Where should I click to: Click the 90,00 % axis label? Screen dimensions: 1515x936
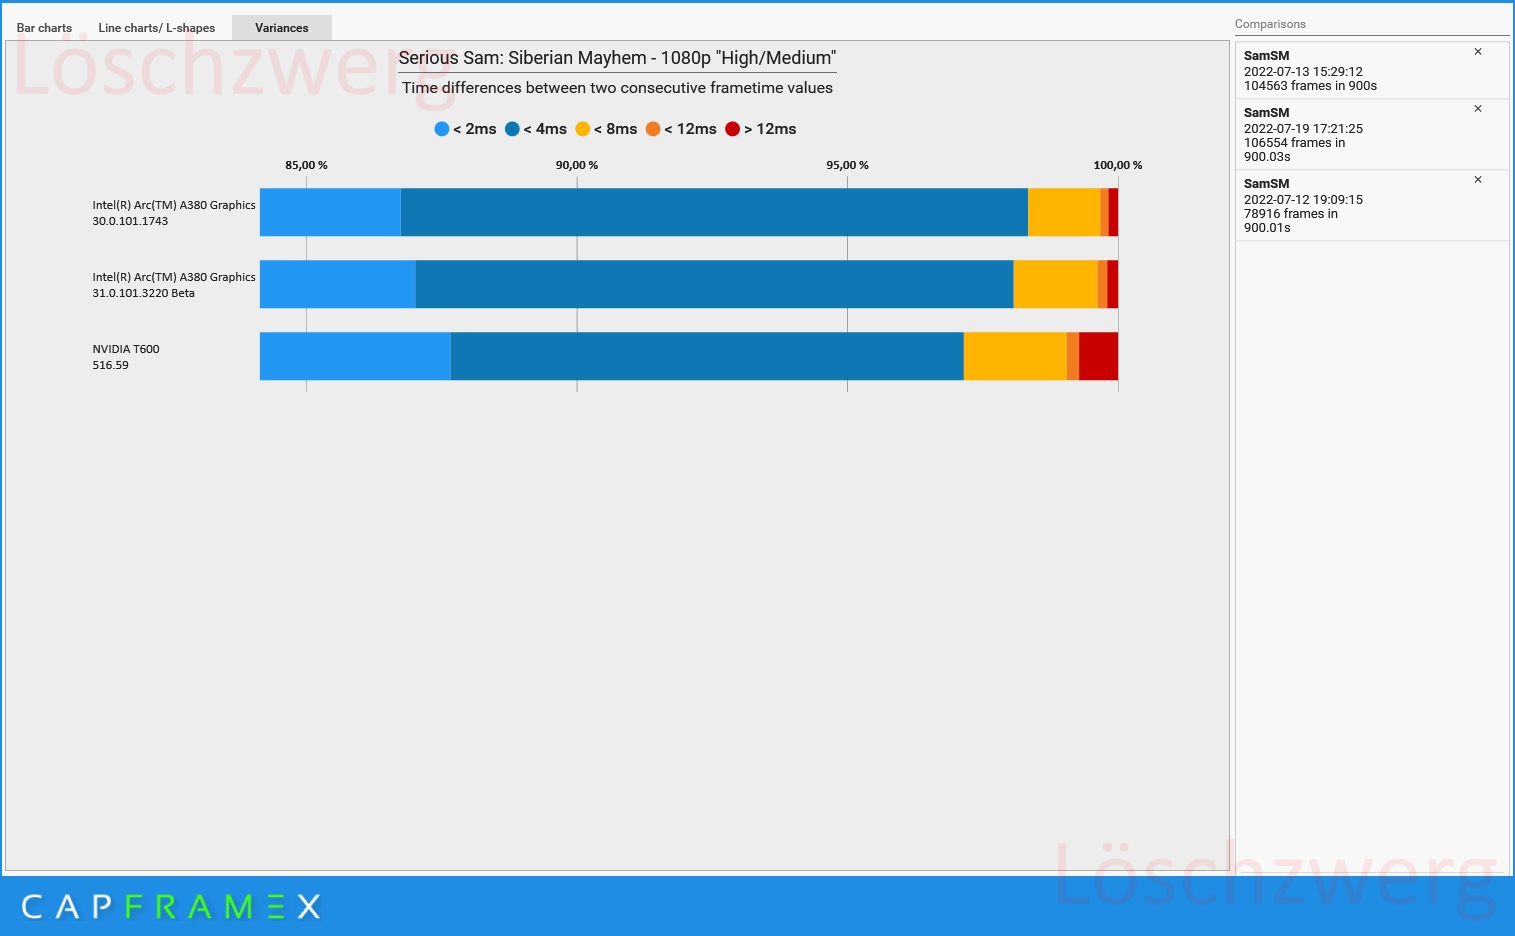click(577, 165)
